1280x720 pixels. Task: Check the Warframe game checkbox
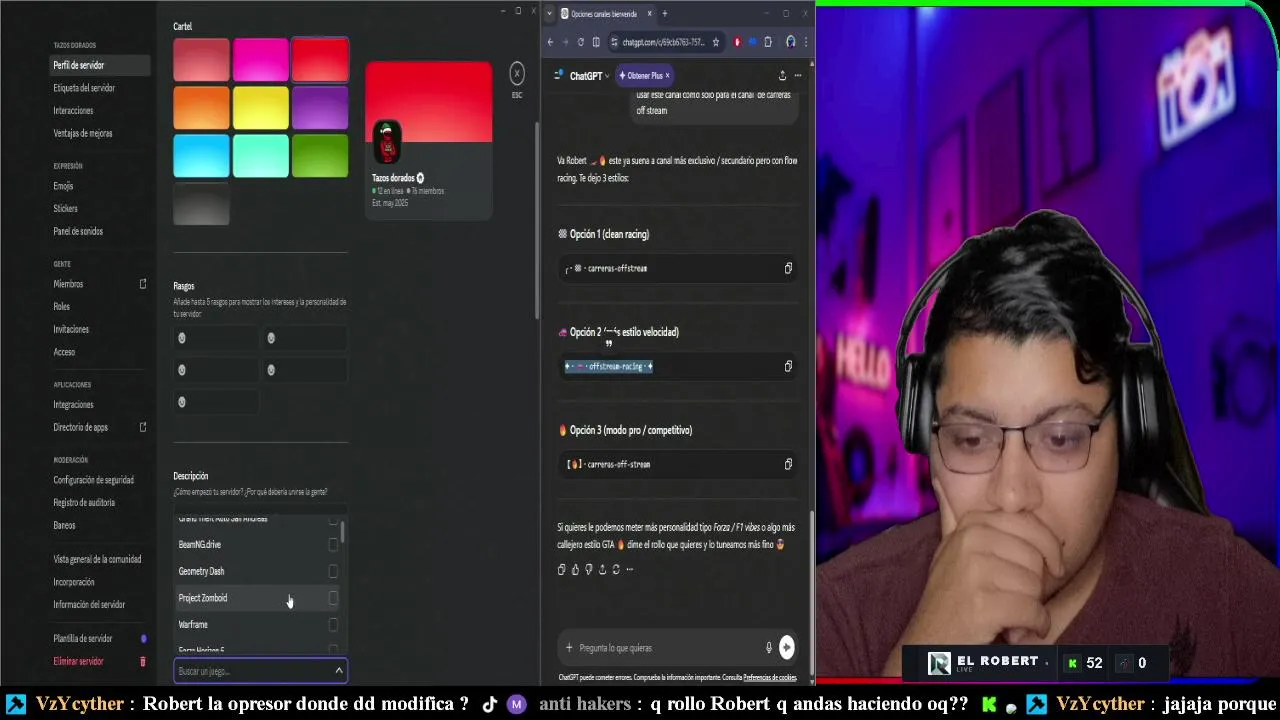[x=333, y=625]
